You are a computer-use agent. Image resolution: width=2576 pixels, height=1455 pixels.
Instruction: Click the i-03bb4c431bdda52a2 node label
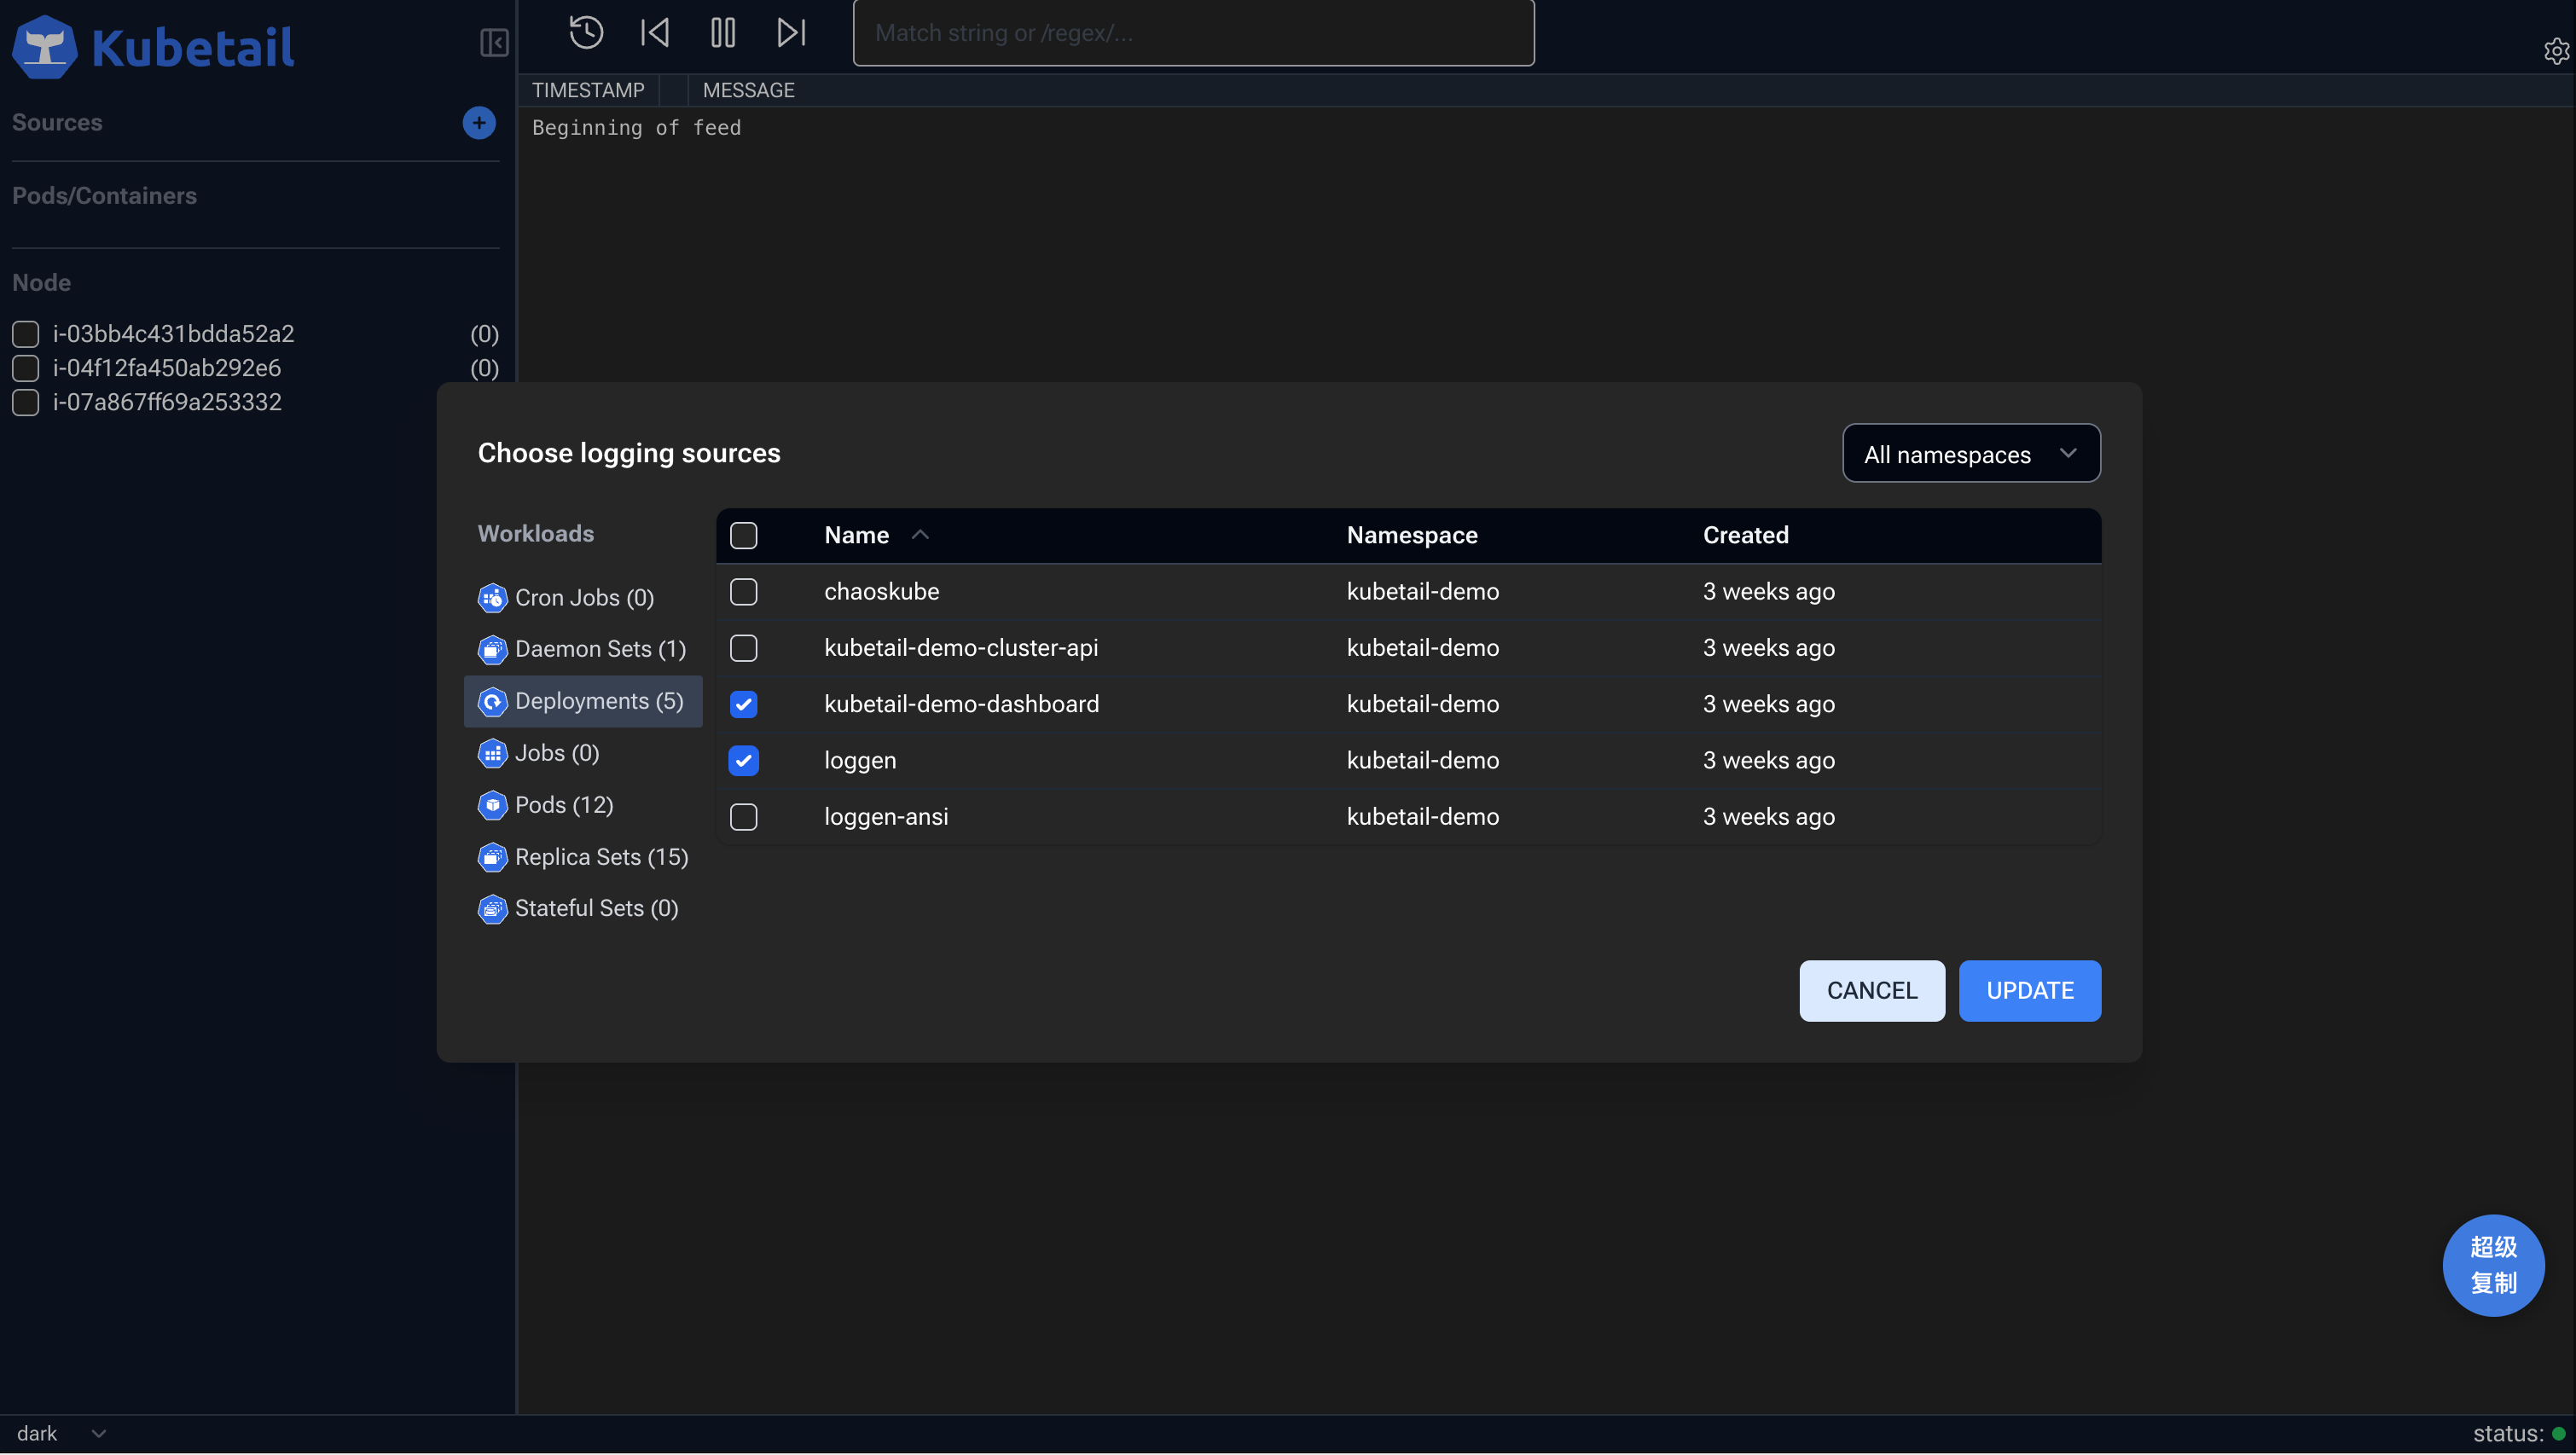point(173,334)
